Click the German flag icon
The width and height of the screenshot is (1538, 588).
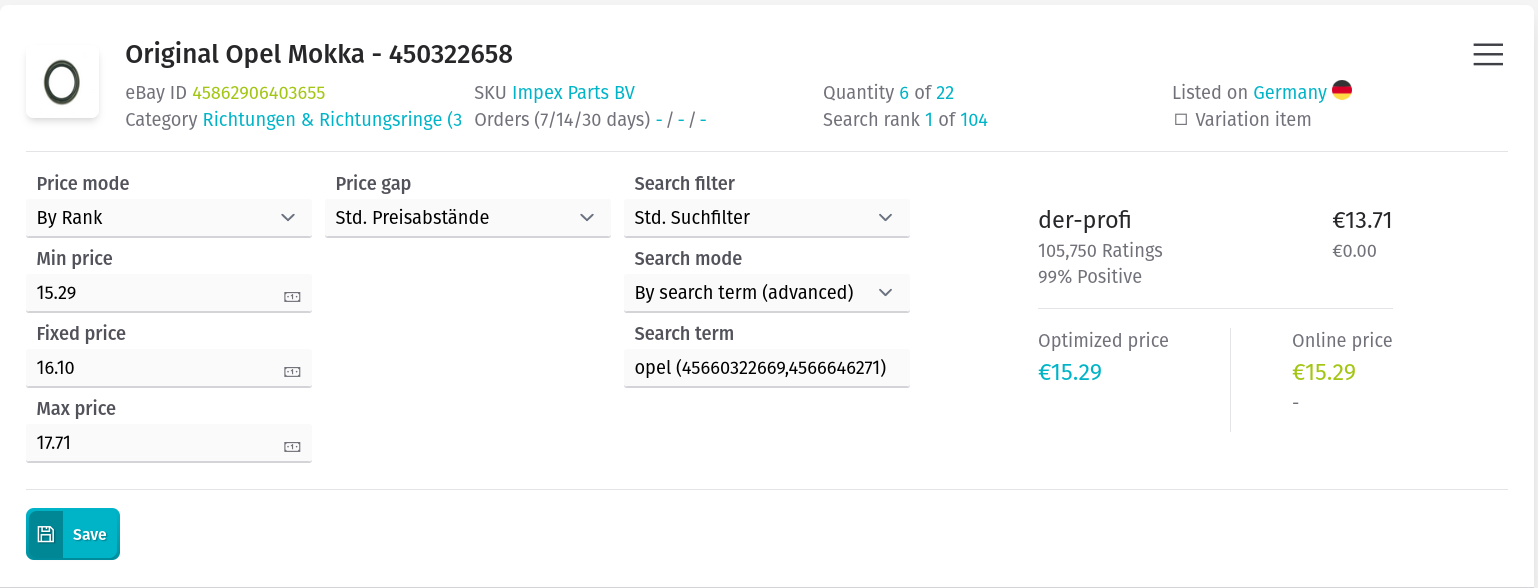pos(1342,91)
